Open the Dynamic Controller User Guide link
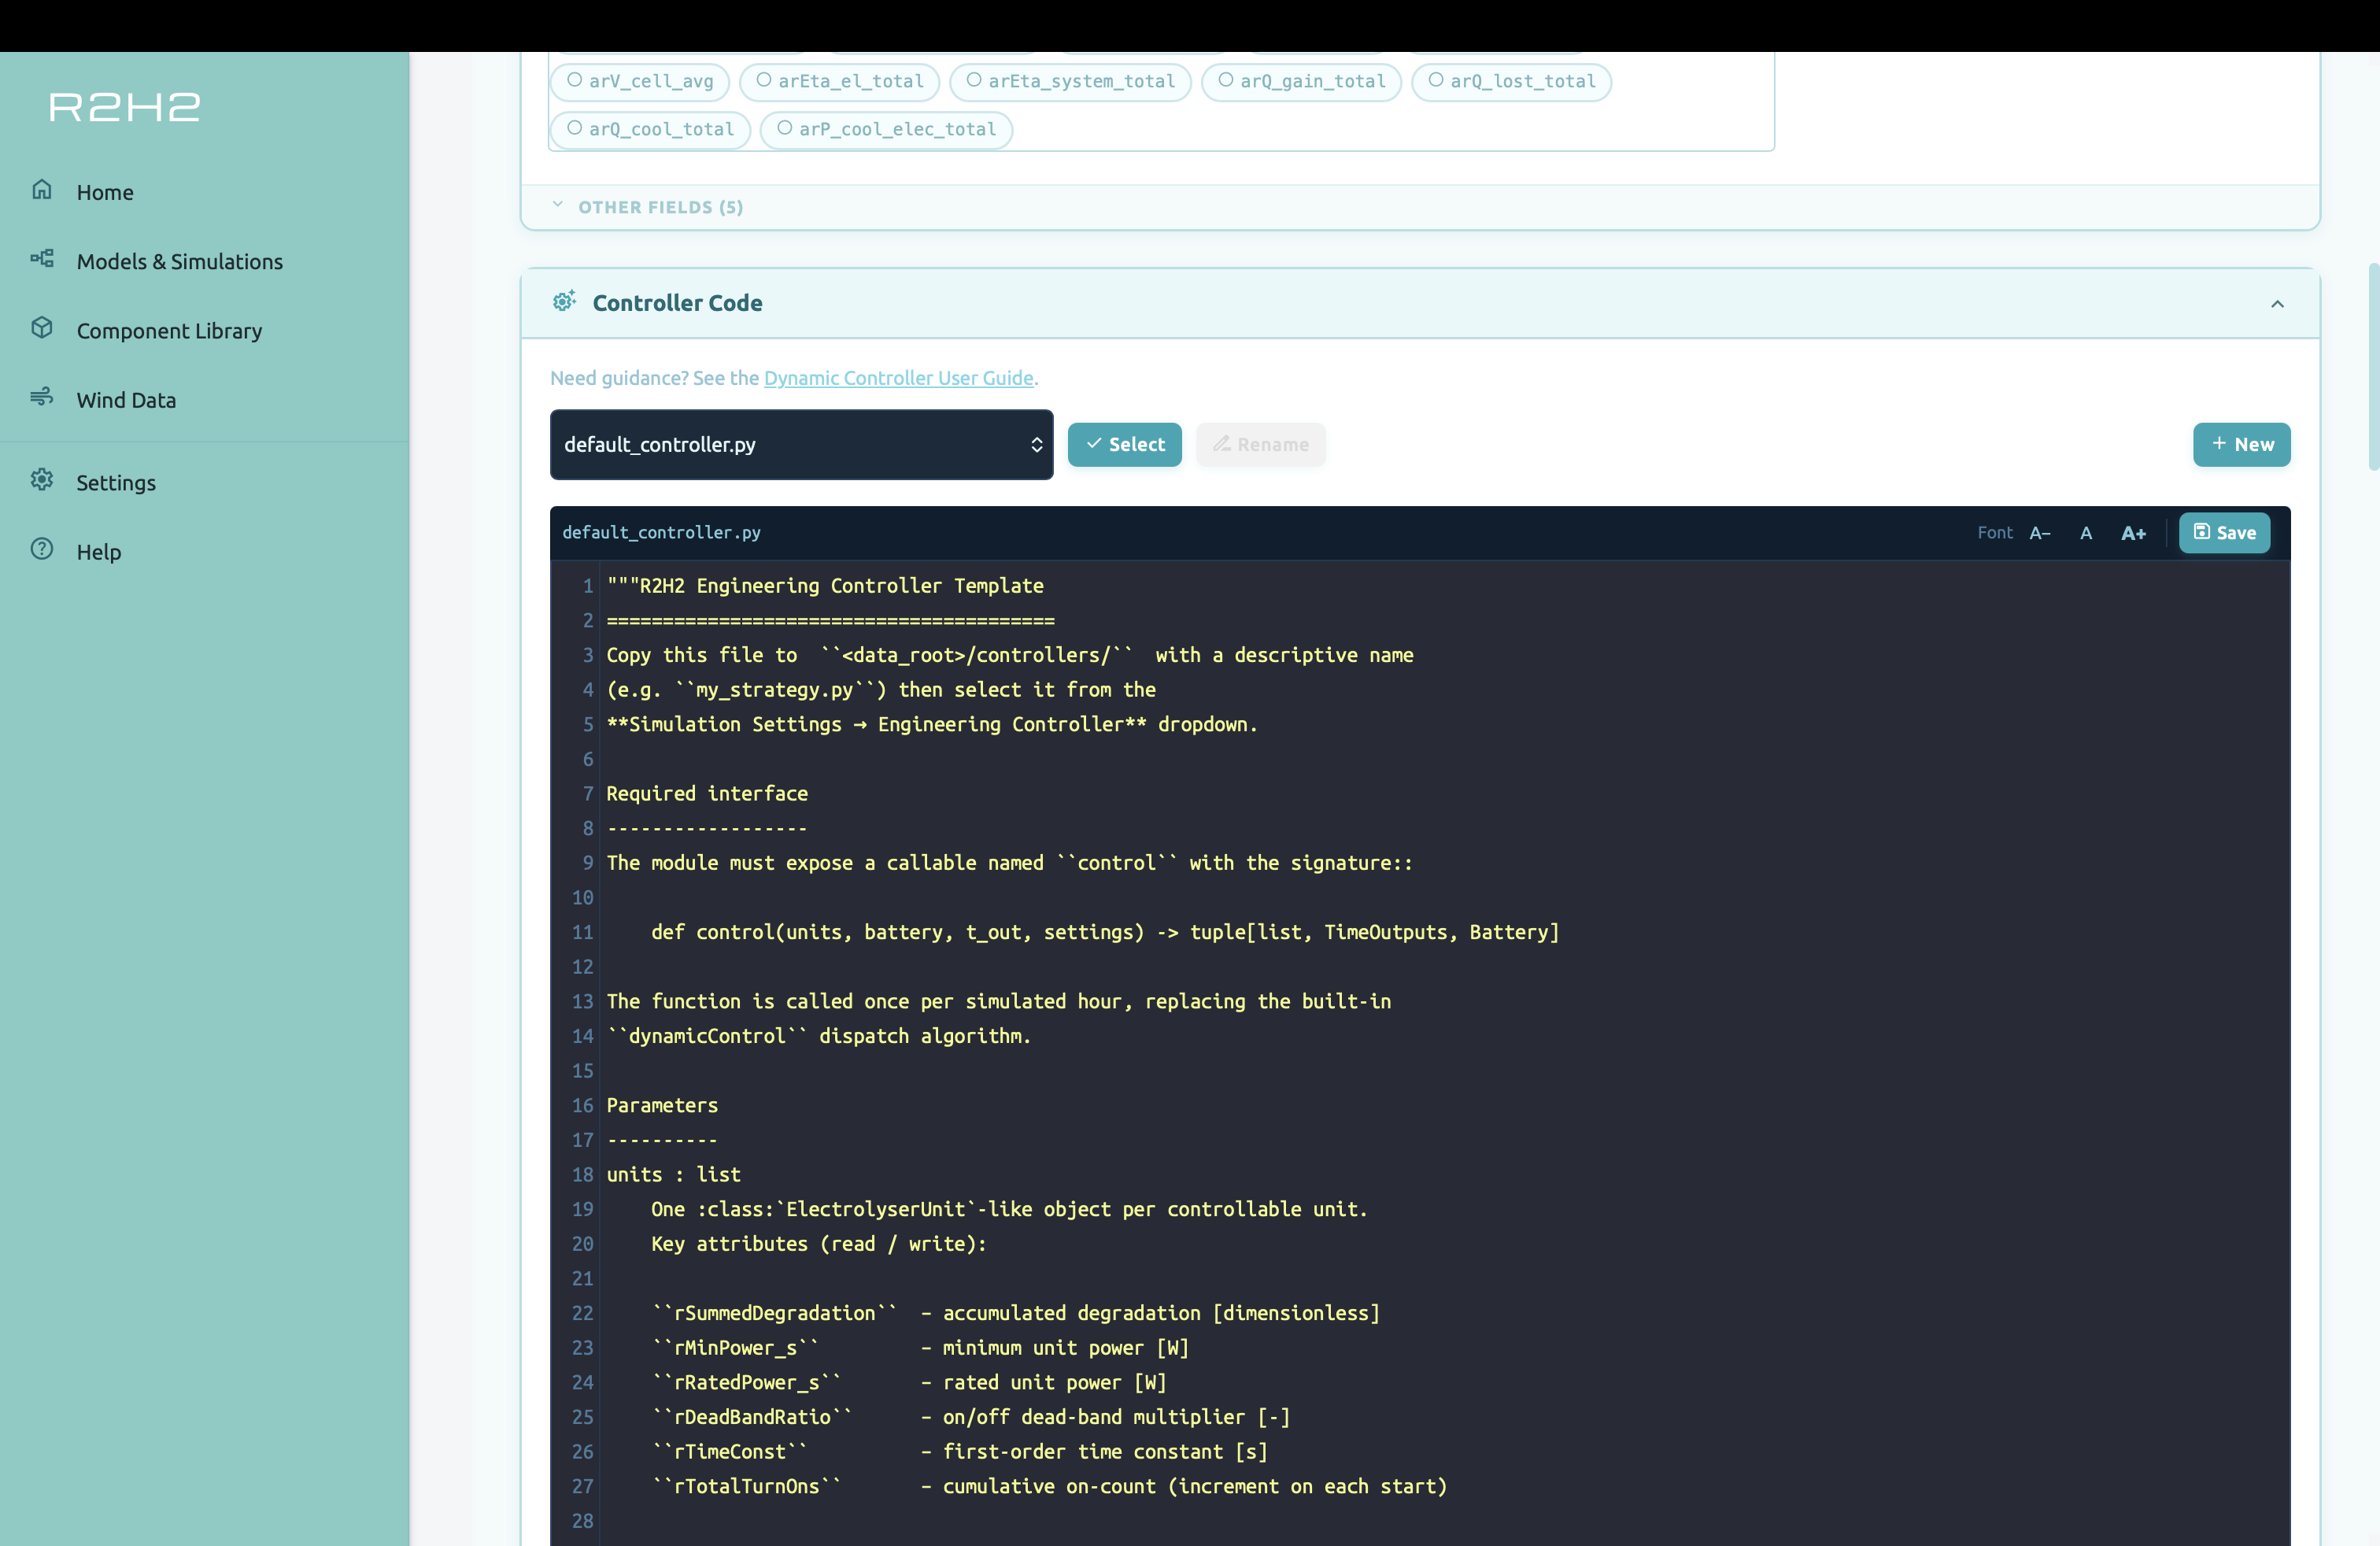The image size is (2380, 1546). point(899,378)
